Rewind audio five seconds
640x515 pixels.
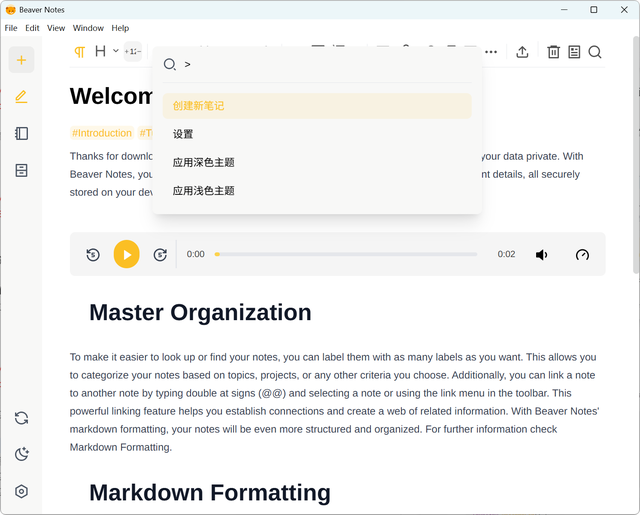[x=93, y=255]
